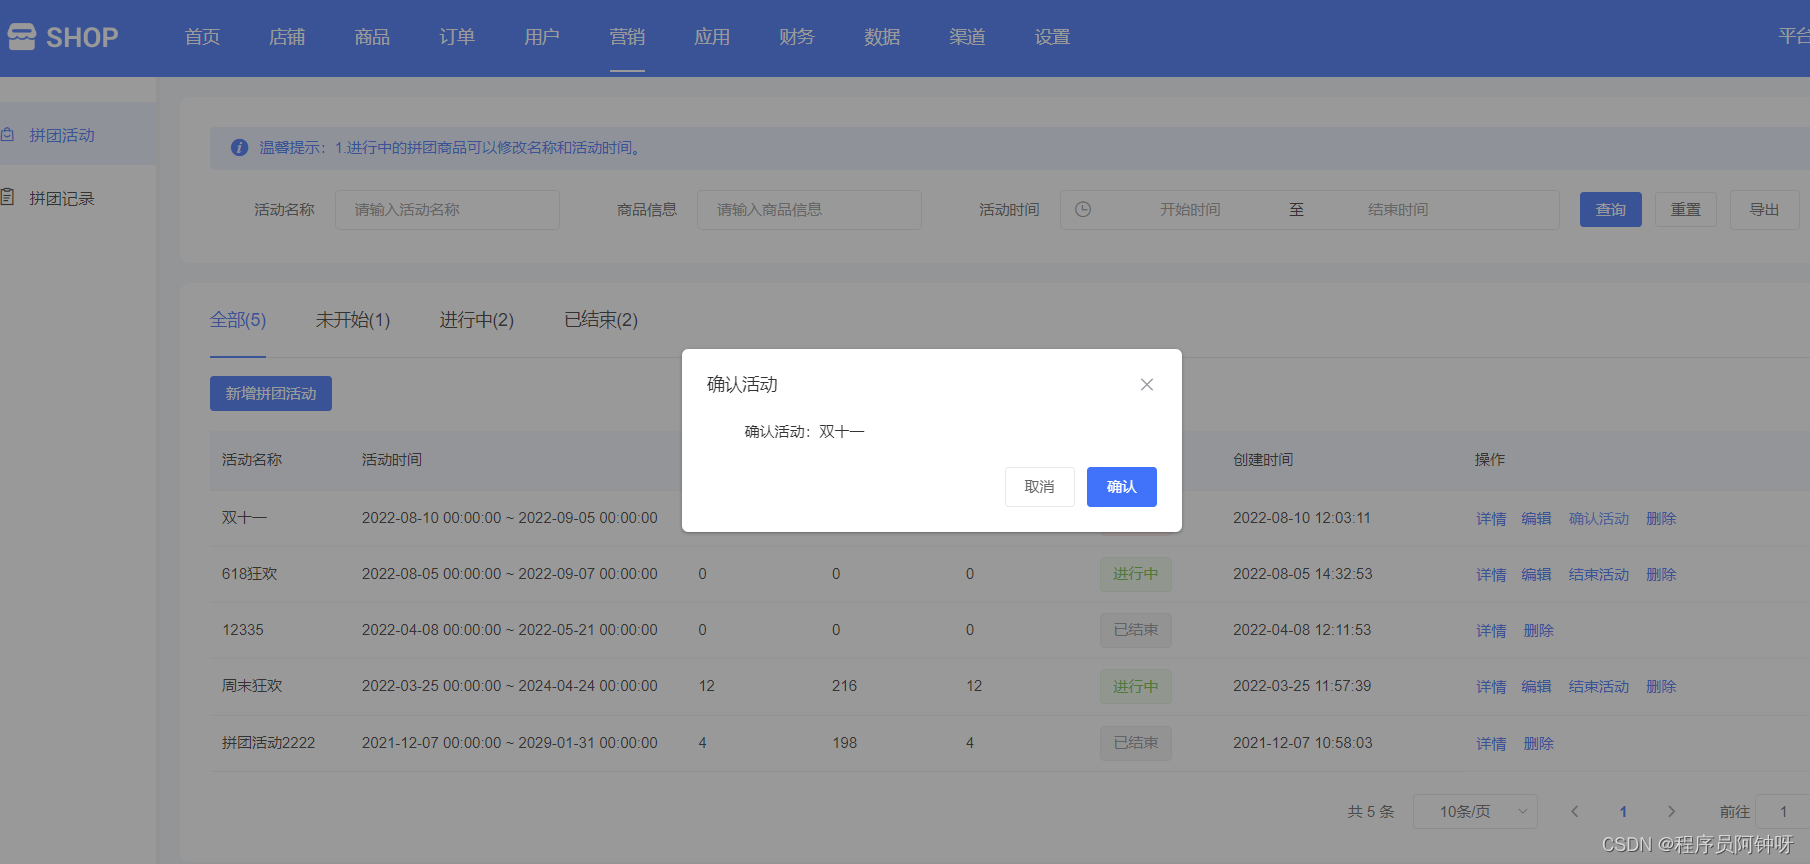Cancel the dialog with 取消 button
Screen dimensions: 1810x864
(1040, 487)
